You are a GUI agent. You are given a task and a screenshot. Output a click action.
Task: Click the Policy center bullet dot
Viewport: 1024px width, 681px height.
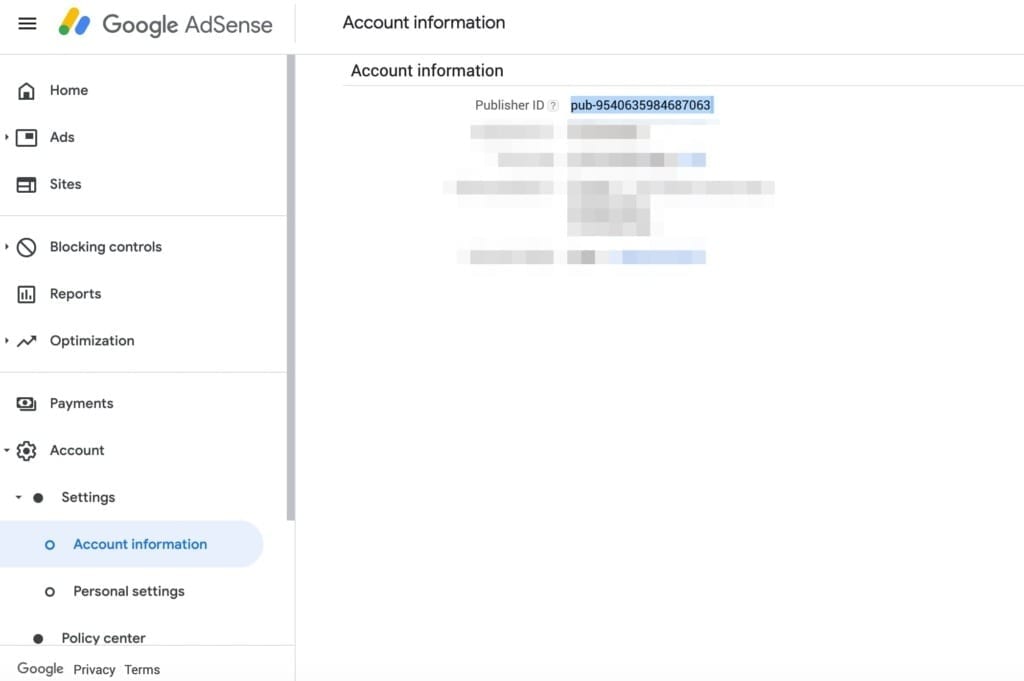38,639
